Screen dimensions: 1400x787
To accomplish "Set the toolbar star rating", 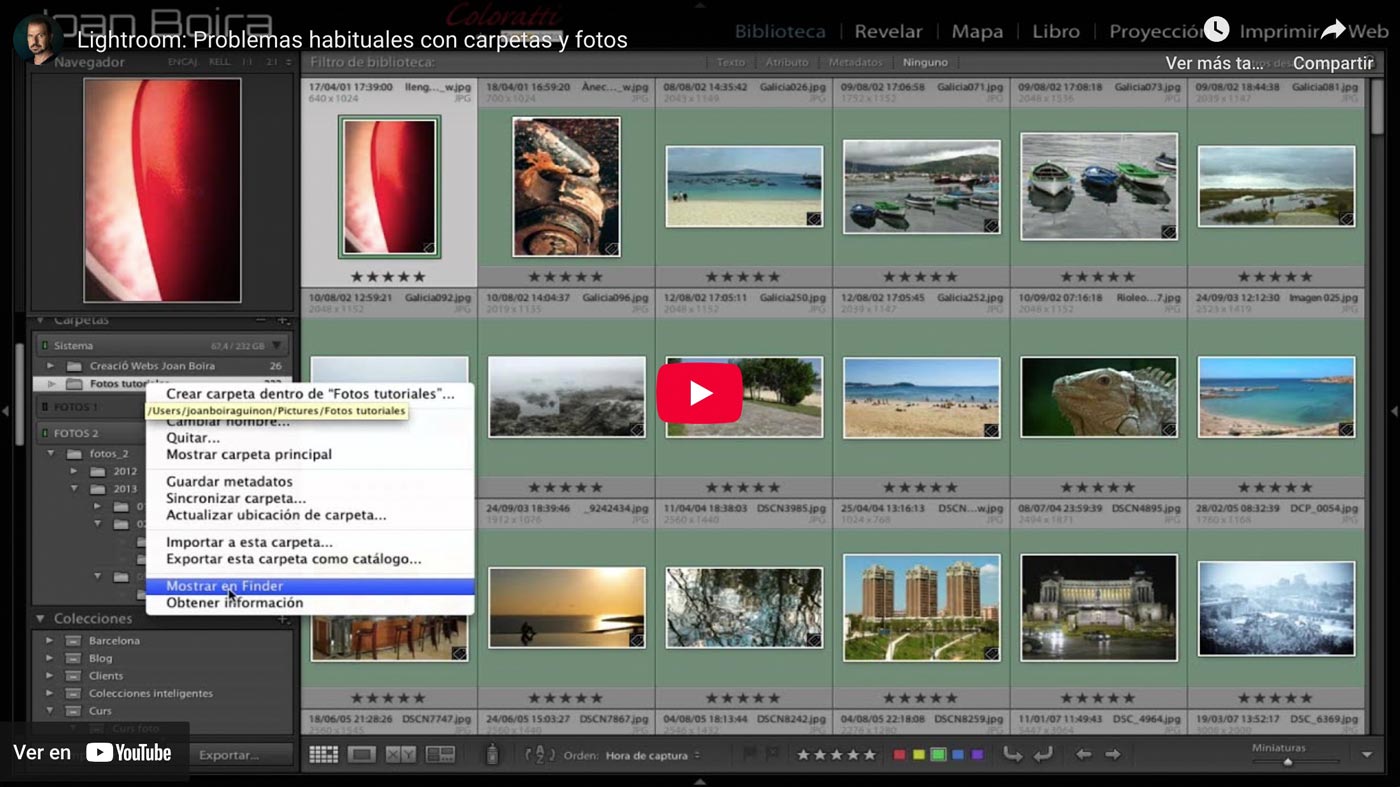I will click(x=836, y=755).
